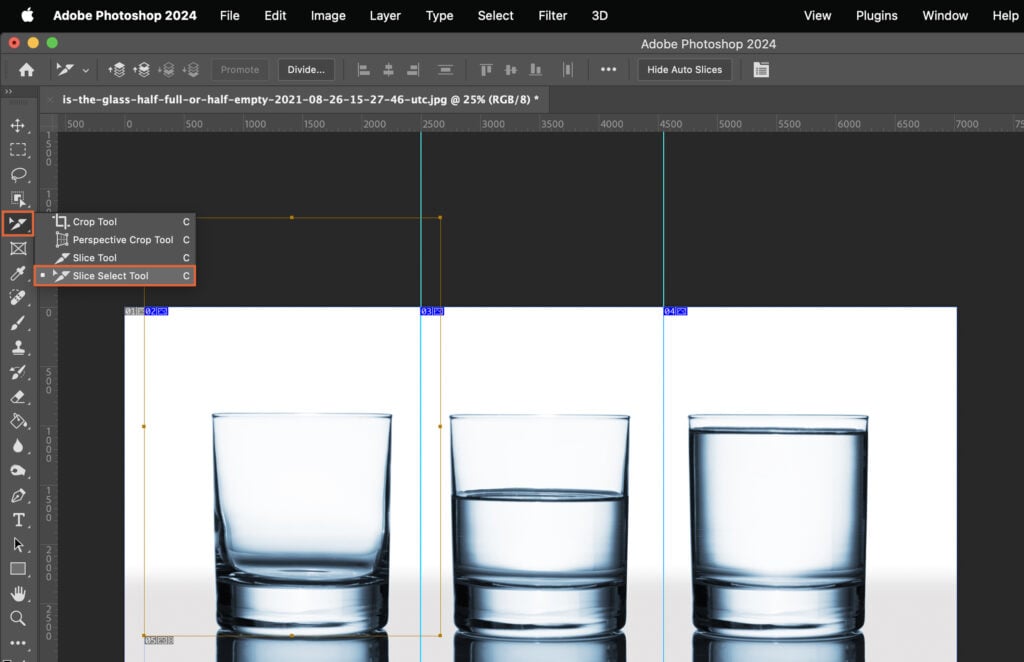Select the Zoom tool
The height and width of the screenshot is (662, 1024).
pos(18,619)
